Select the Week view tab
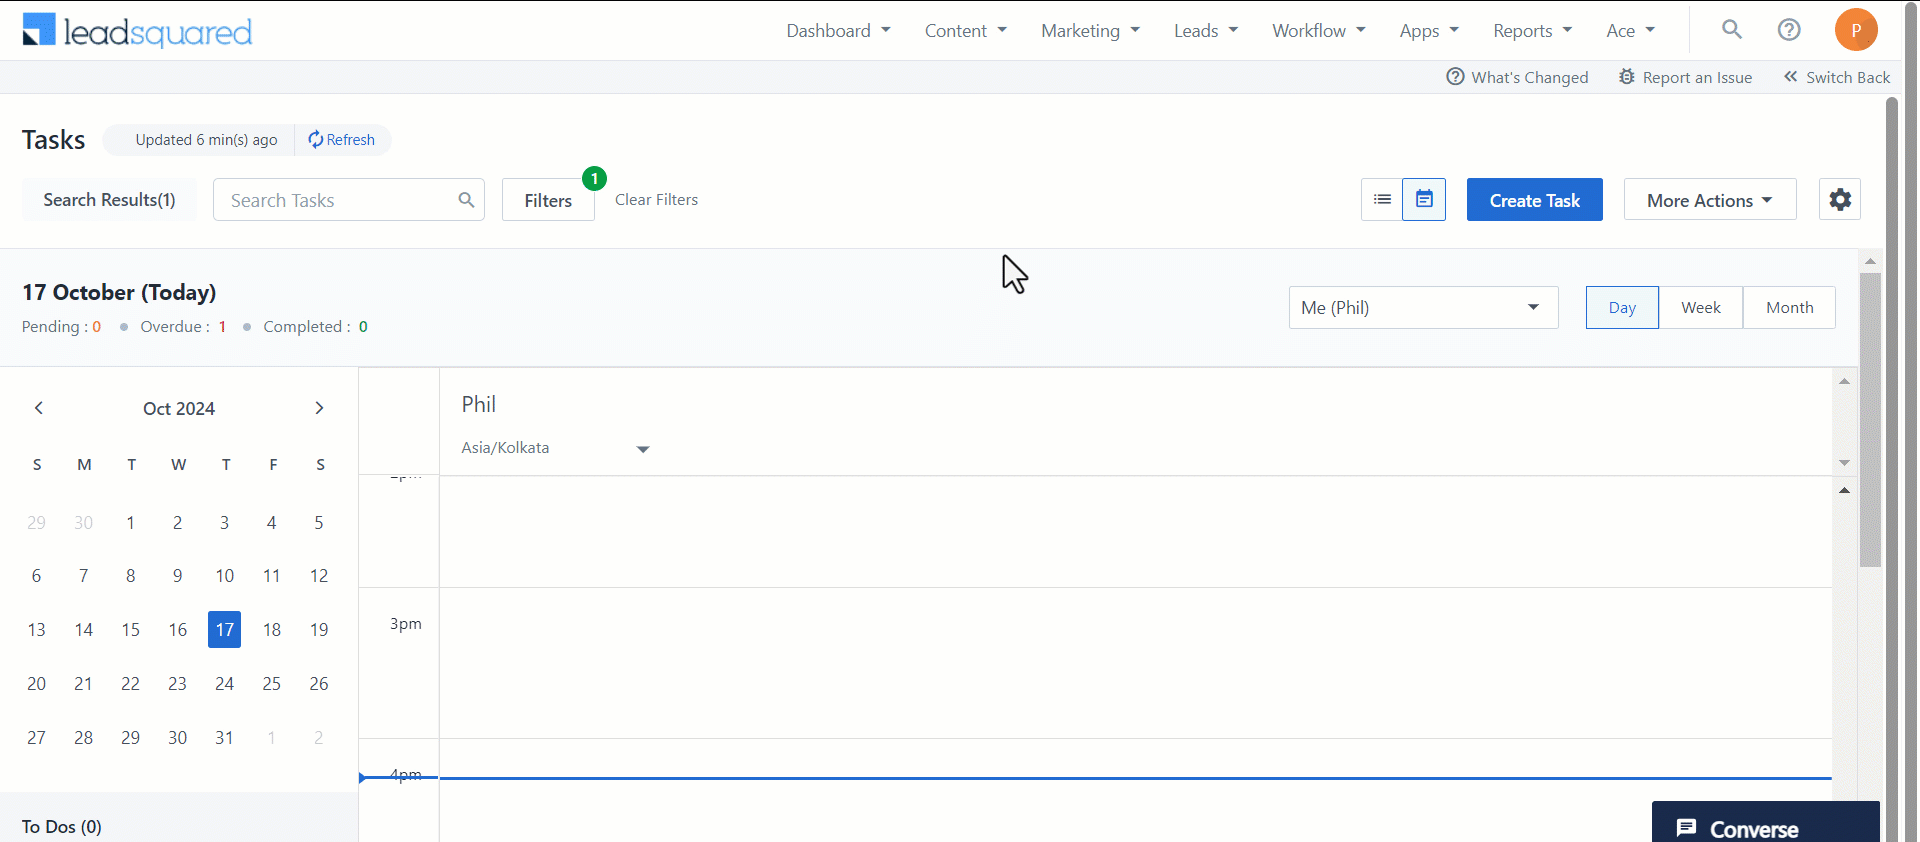Viewport: 1920px width, 842px height. [1701, 307]
